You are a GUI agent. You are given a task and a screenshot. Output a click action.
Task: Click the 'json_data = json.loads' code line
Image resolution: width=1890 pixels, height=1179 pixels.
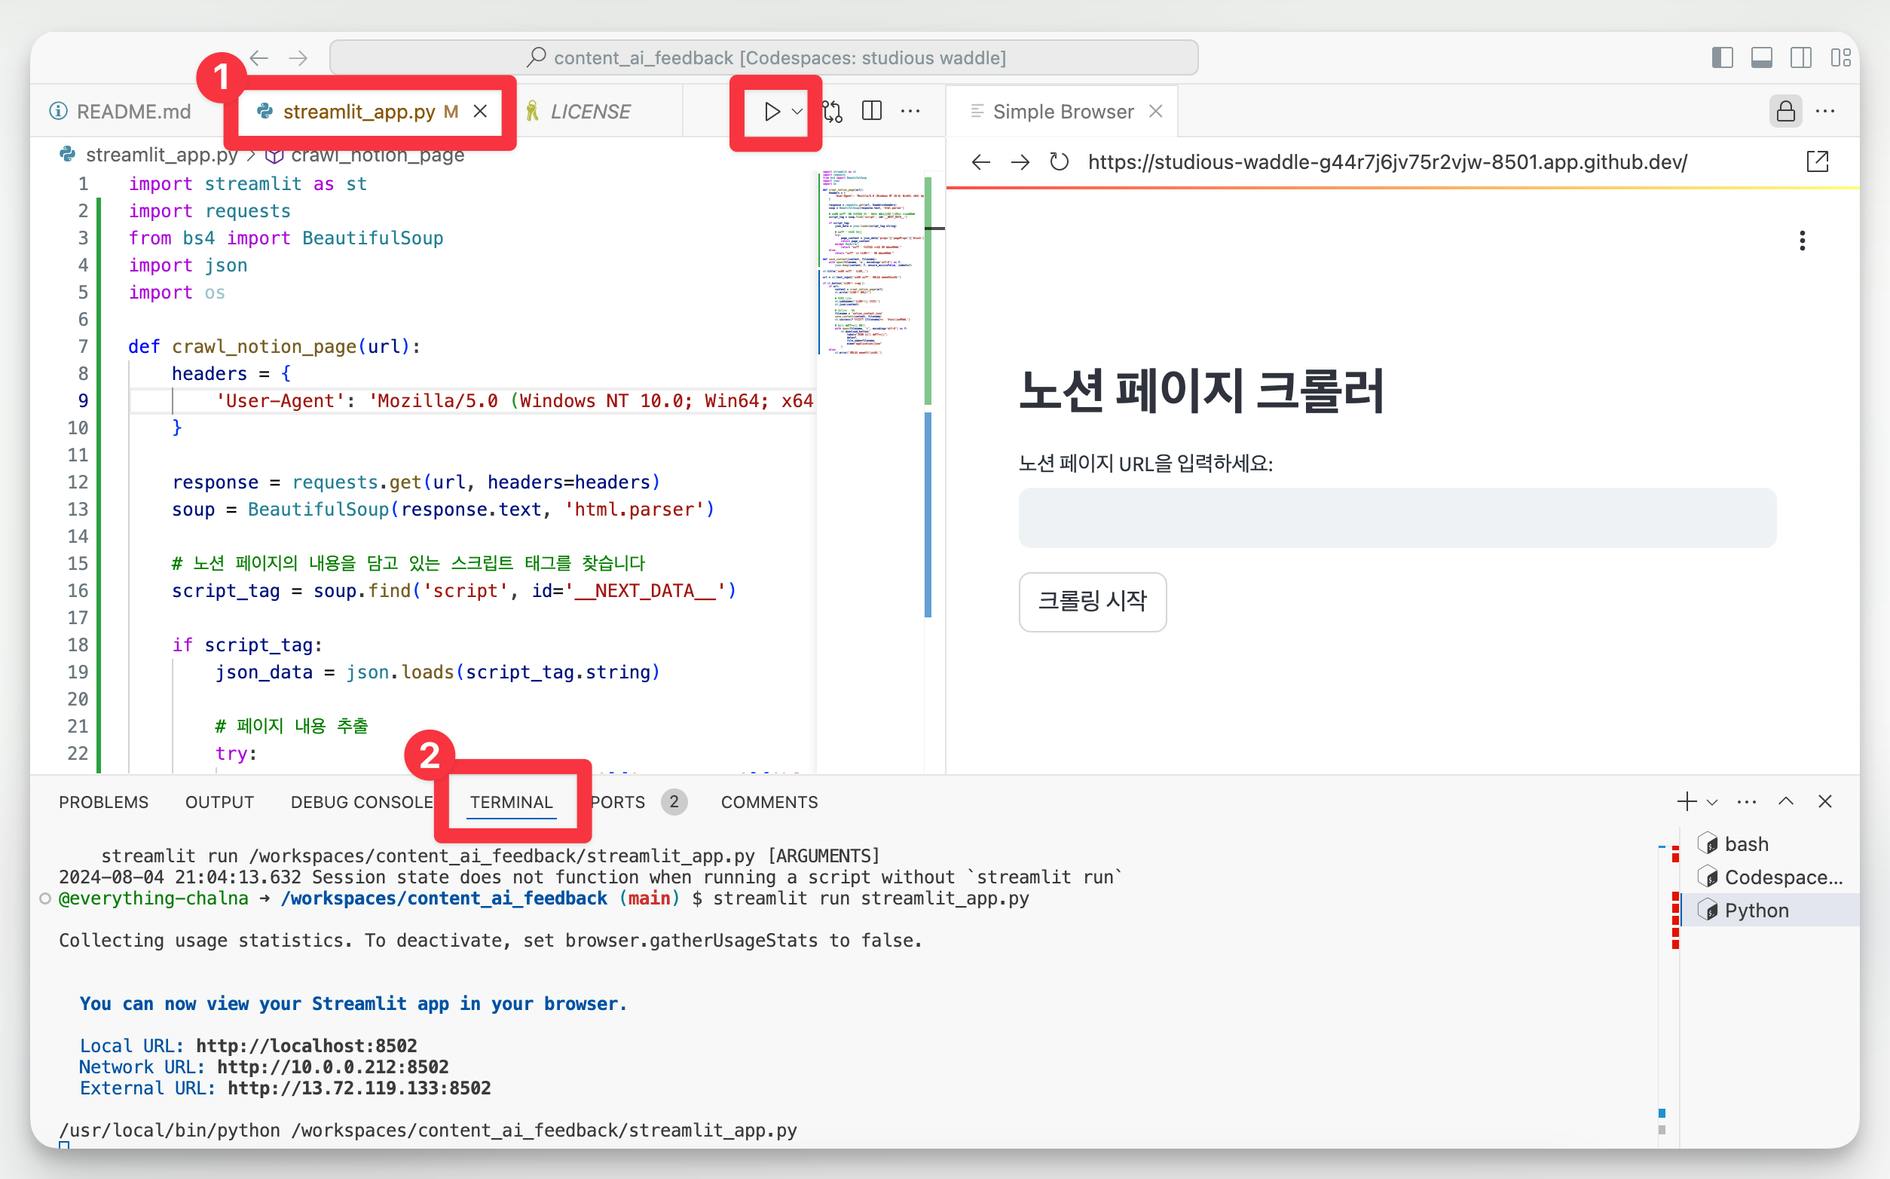click(x=438, y=672)
